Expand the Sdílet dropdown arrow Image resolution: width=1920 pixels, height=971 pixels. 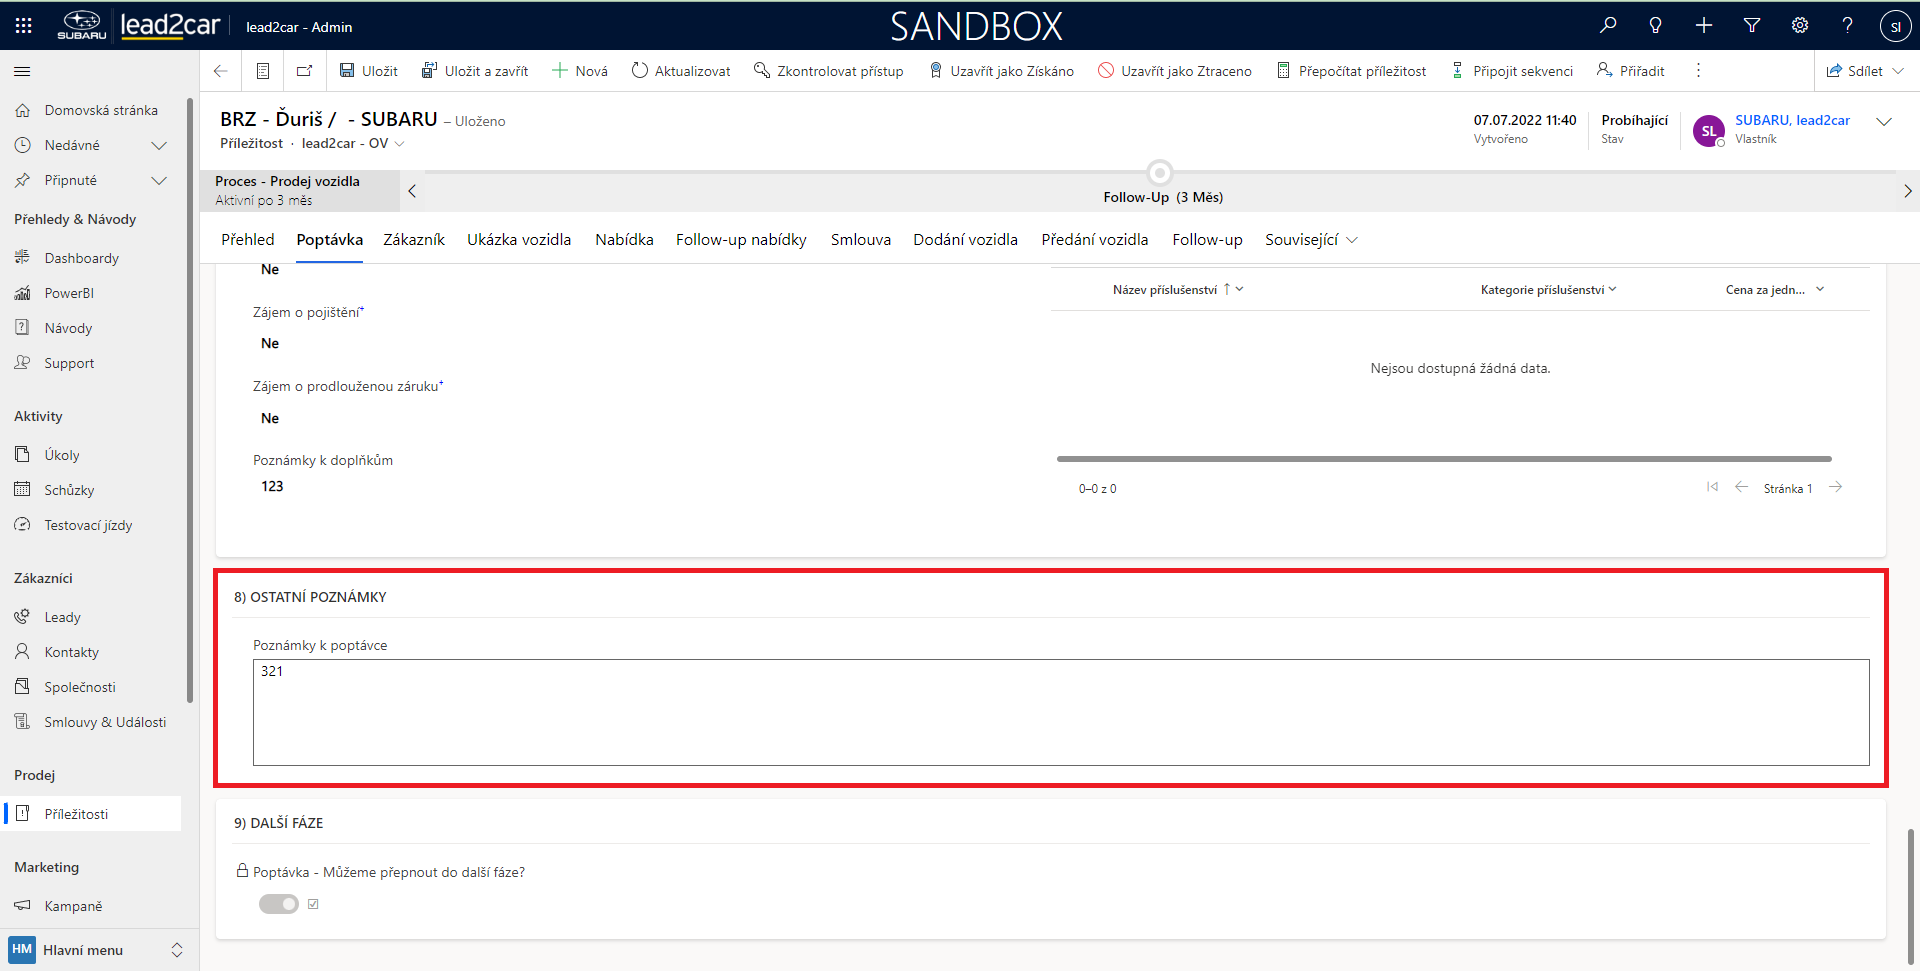point(1899,71)
